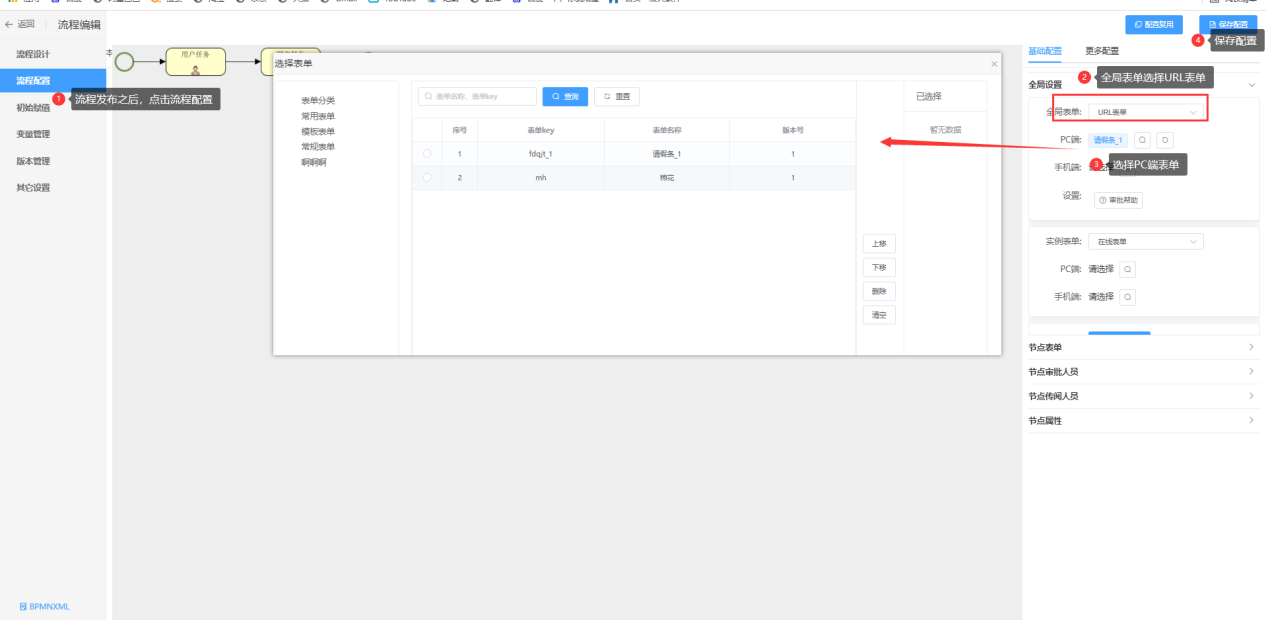Click the search icon for 实例表单 手机端

tap(1127, 297)
